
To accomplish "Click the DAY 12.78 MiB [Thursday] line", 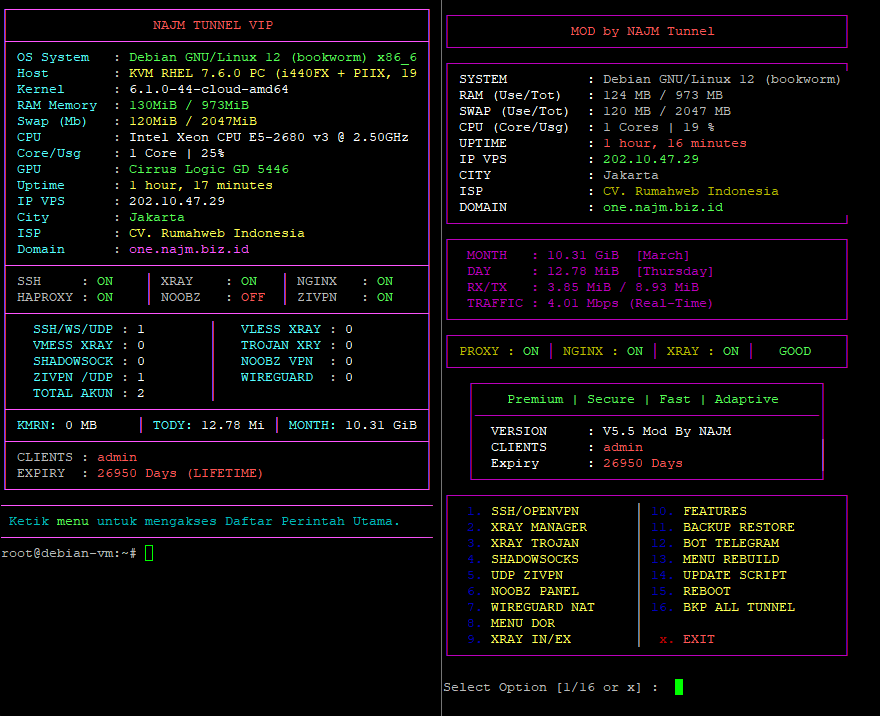I will [x=590, y=271].
